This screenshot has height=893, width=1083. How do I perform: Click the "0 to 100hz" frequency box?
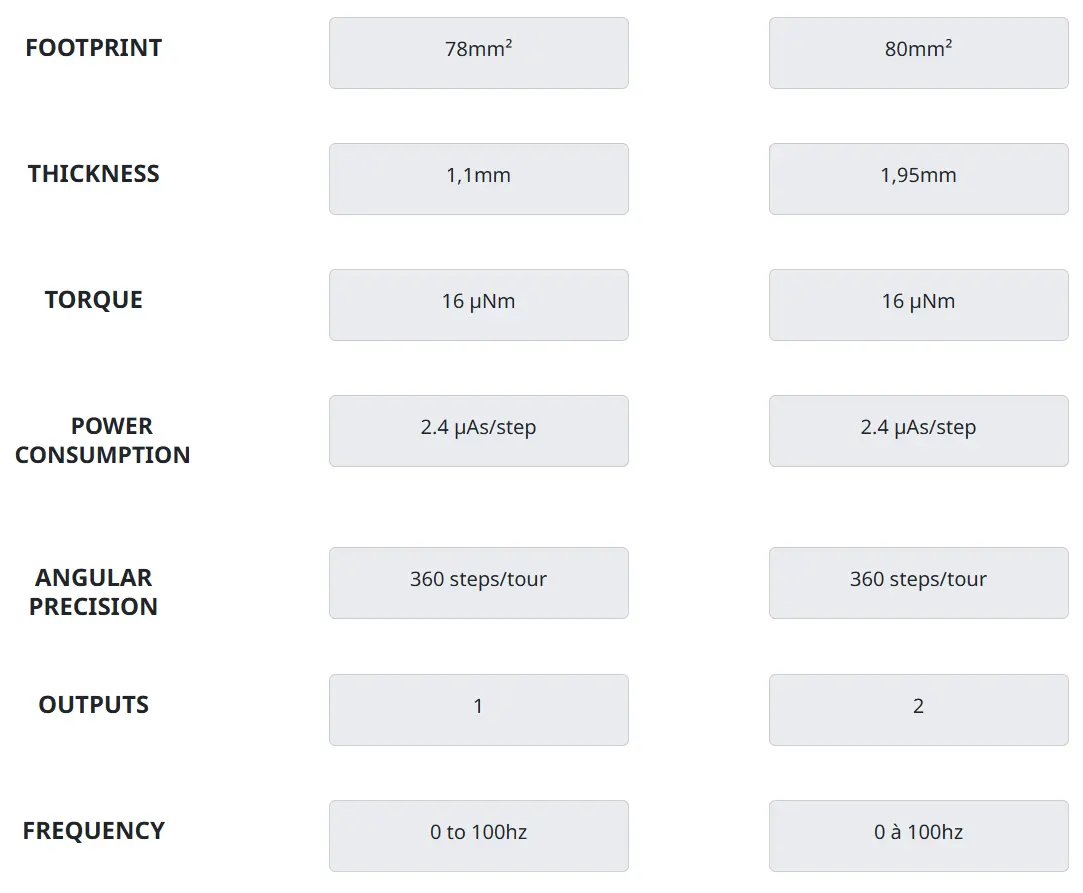(x=478, y=836)
